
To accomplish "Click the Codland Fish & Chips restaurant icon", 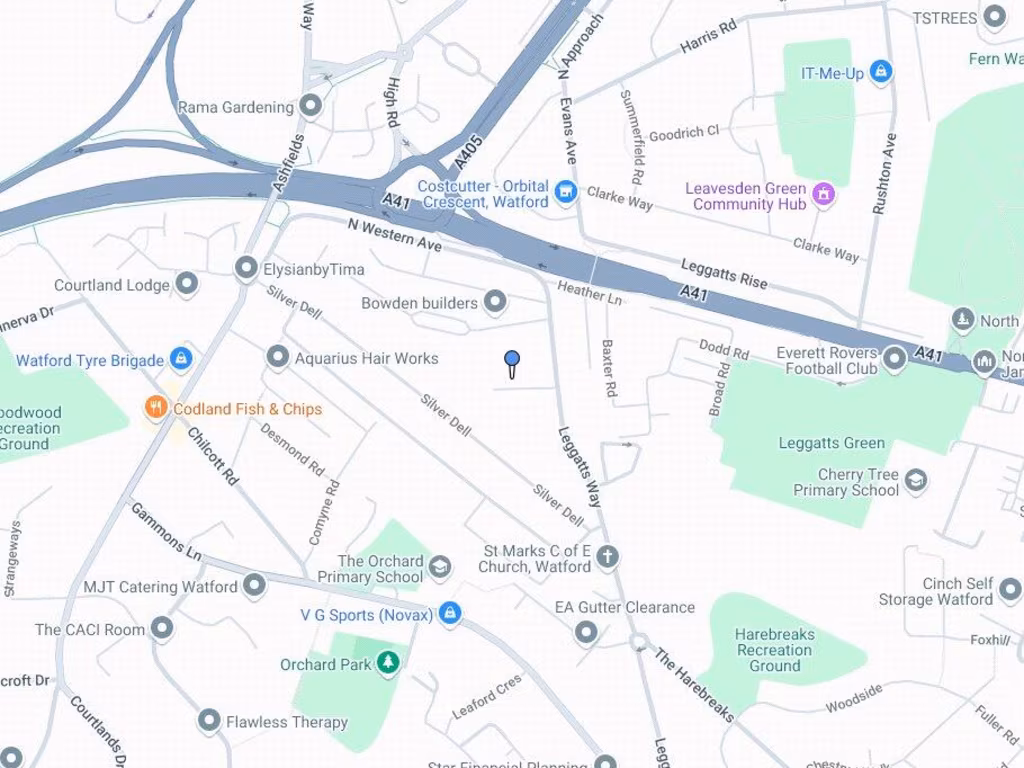I will pyautogui.click(x=155, y=408).
